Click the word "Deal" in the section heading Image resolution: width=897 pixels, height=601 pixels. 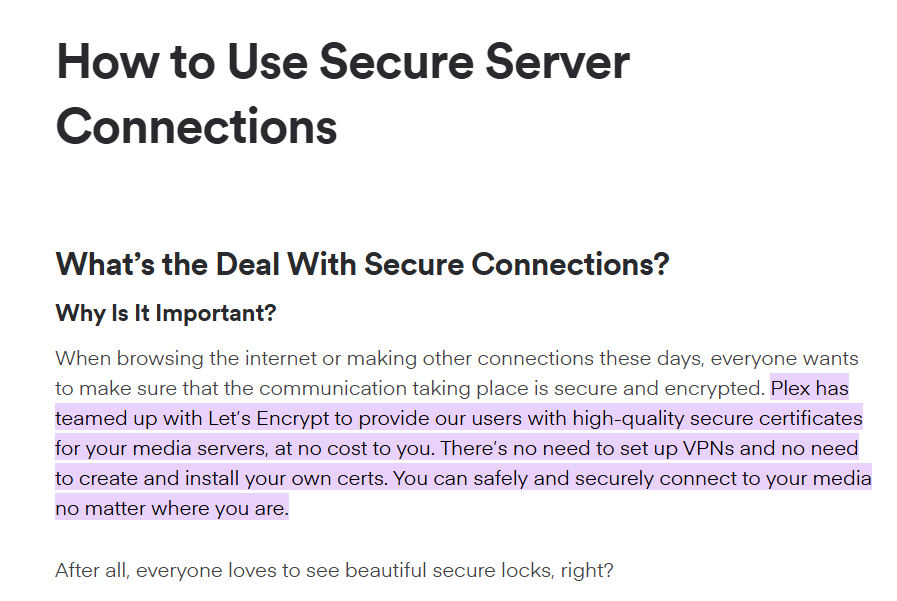click(248, 264)
